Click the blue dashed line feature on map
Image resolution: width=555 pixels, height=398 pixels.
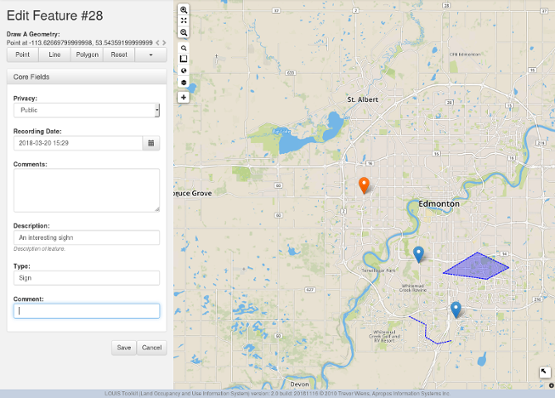click(x=426, y=331)
